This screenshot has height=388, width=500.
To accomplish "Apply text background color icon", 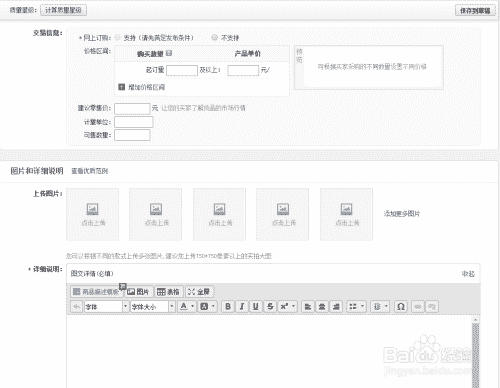I will click(x=204, y=306).
